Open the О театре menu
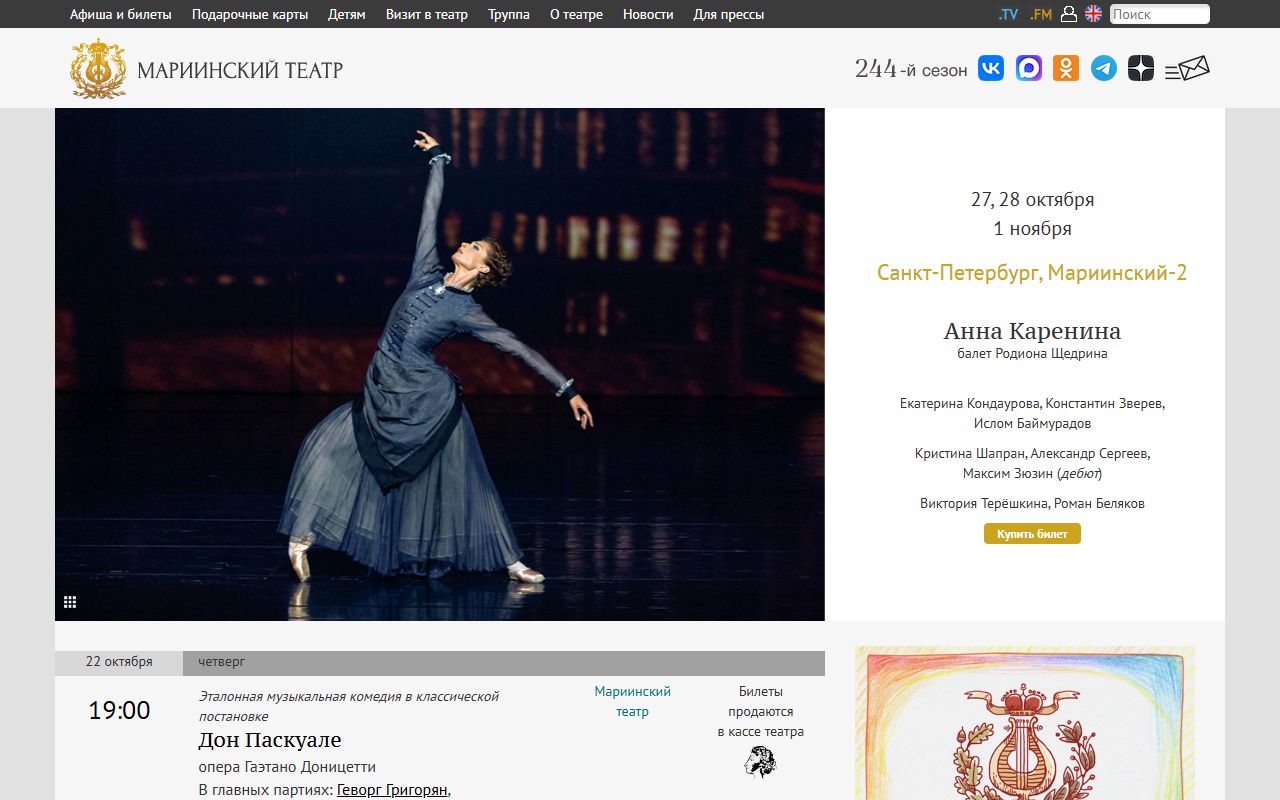1280x800 pixels. pos(576,14)
